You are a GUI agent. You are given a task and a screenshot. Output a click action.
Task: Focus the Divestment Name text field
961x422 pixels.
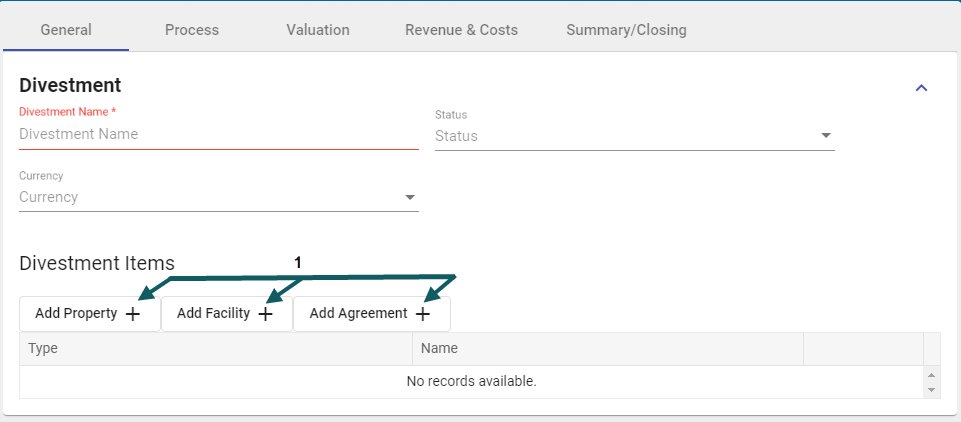[218, 134]
